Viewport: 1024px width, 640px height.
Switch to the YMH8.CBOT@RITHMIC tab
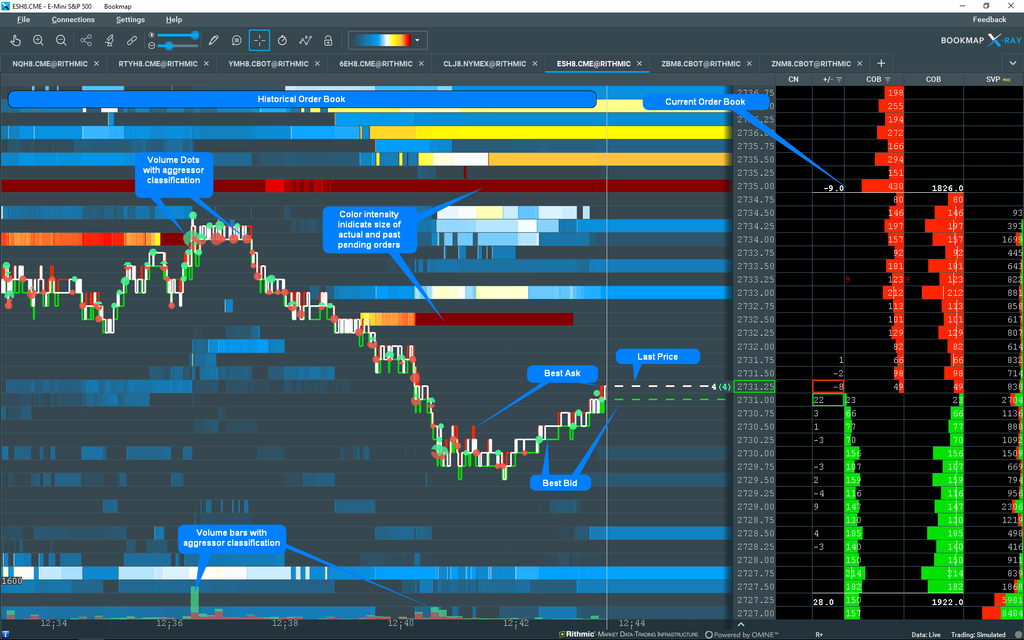[268, 64]
